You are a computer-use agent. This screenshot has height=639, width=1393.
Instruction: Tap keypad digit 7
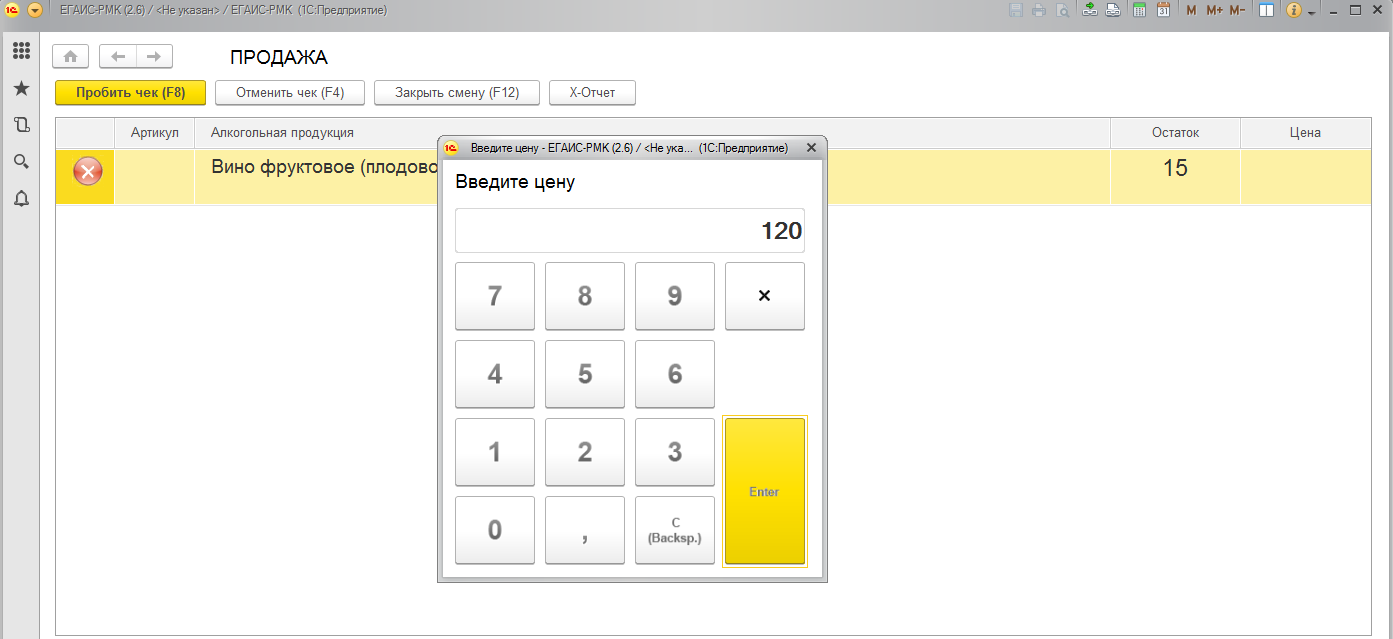click(x=495, y=296)
